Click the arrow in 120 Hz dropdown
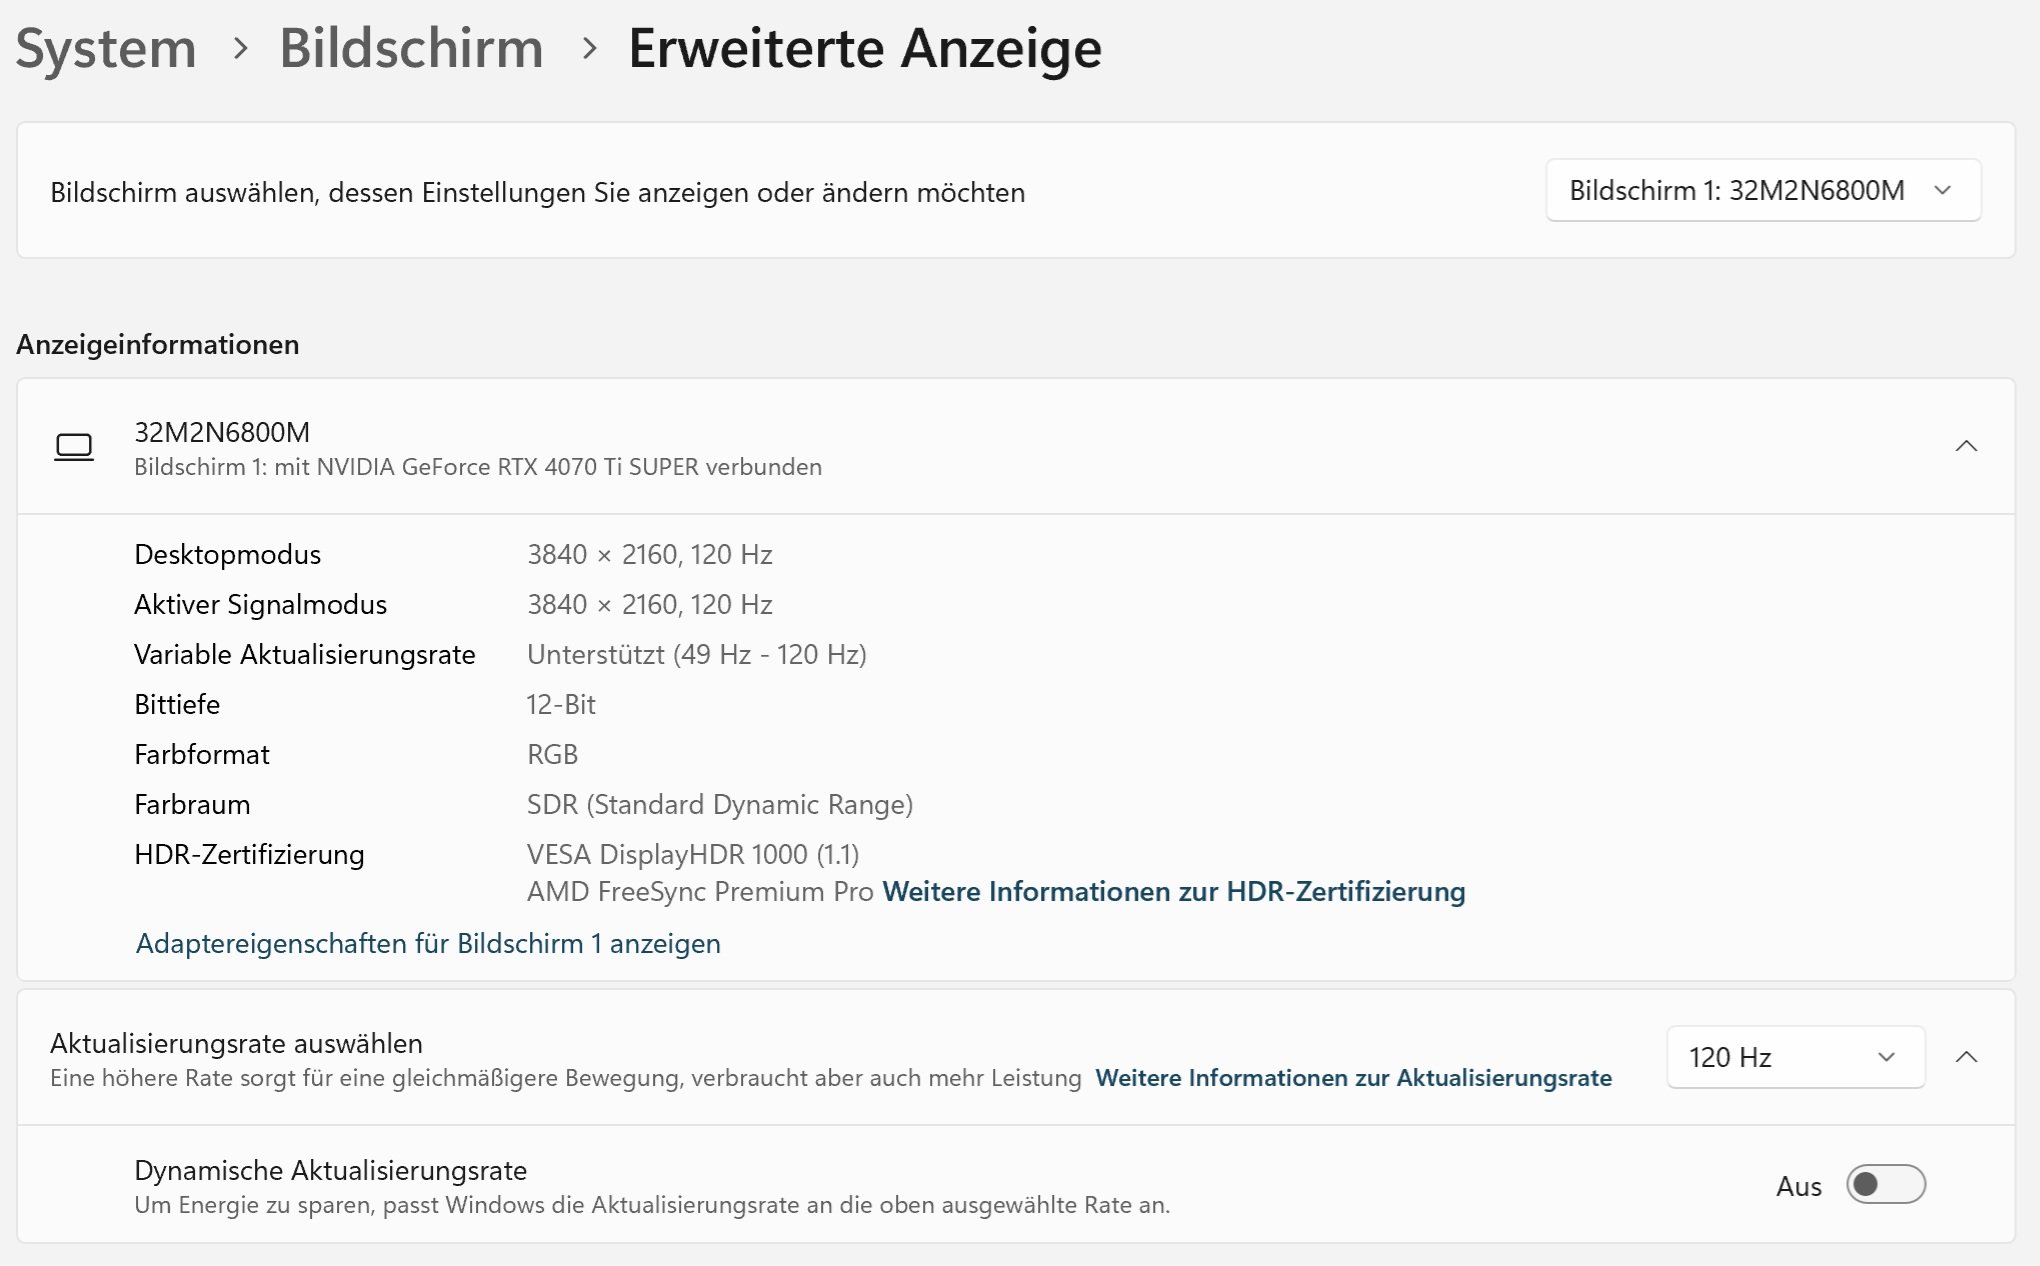The width and height of the screenshot is (2040, 1266). click(x=1886, y=1057)
